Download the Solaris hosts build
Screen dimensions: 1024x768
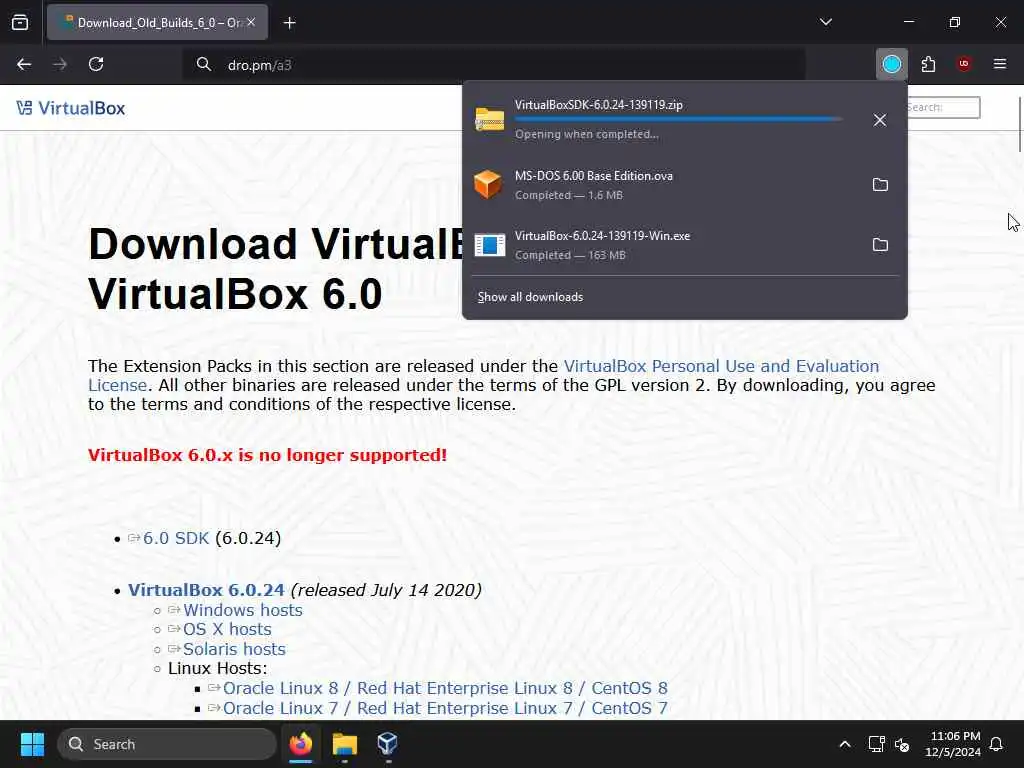pos(234,649)
